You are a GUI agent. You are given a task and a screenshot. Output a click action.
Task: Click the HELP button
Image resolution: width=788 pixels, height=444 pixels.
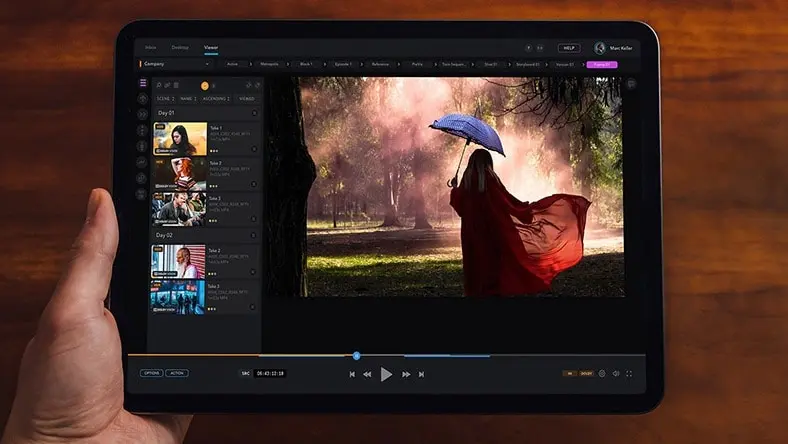[569, 48]
